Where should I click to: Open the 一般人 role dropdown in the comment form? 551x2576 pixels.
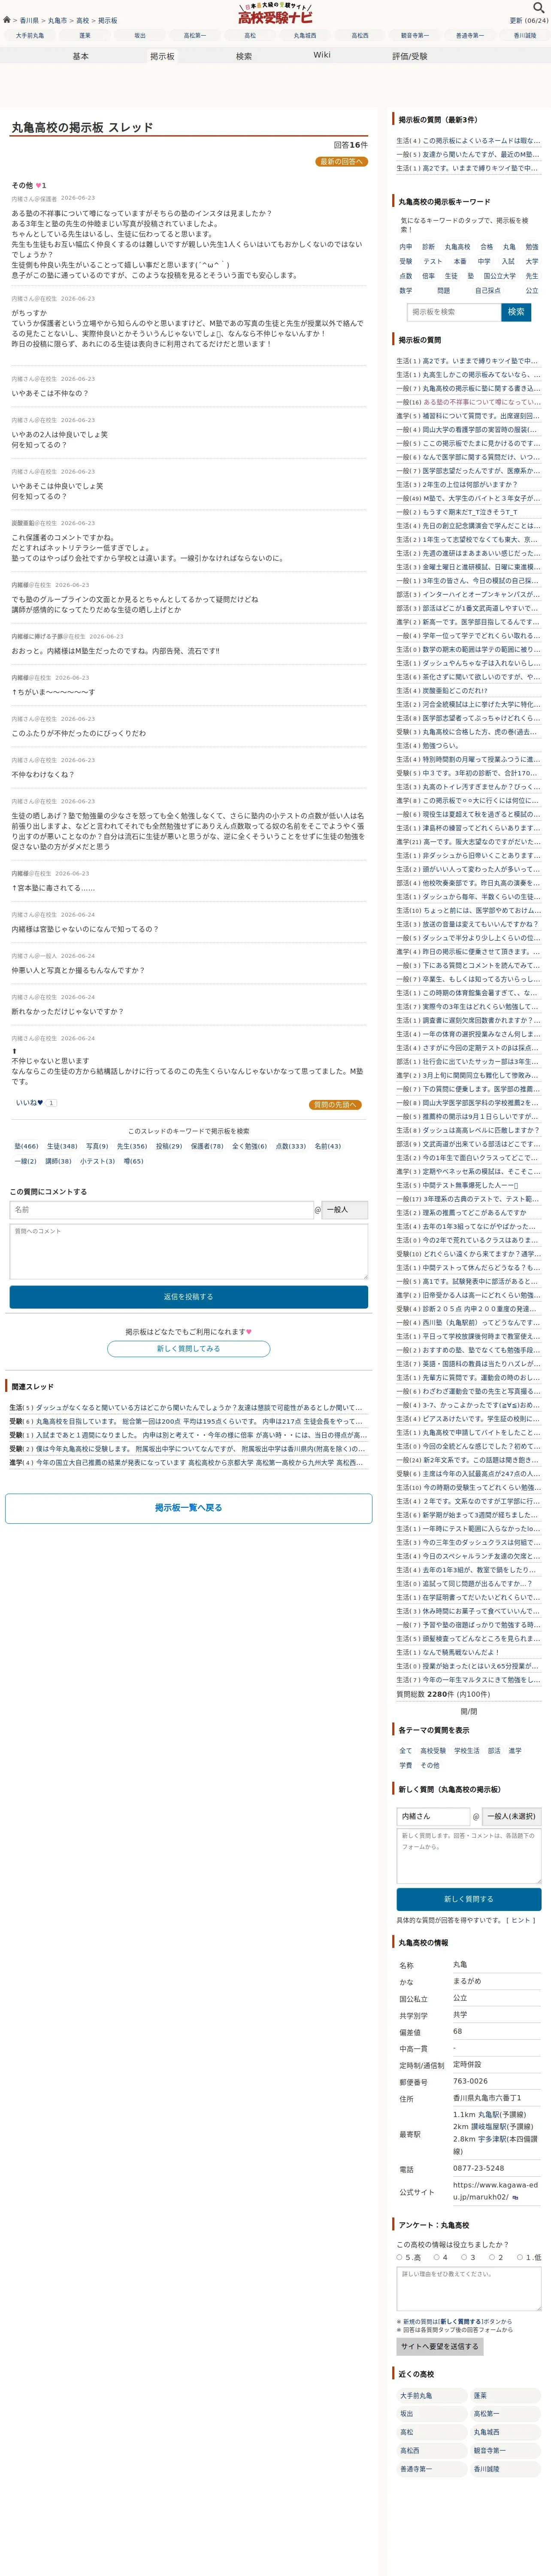(x=345, y=1210)
